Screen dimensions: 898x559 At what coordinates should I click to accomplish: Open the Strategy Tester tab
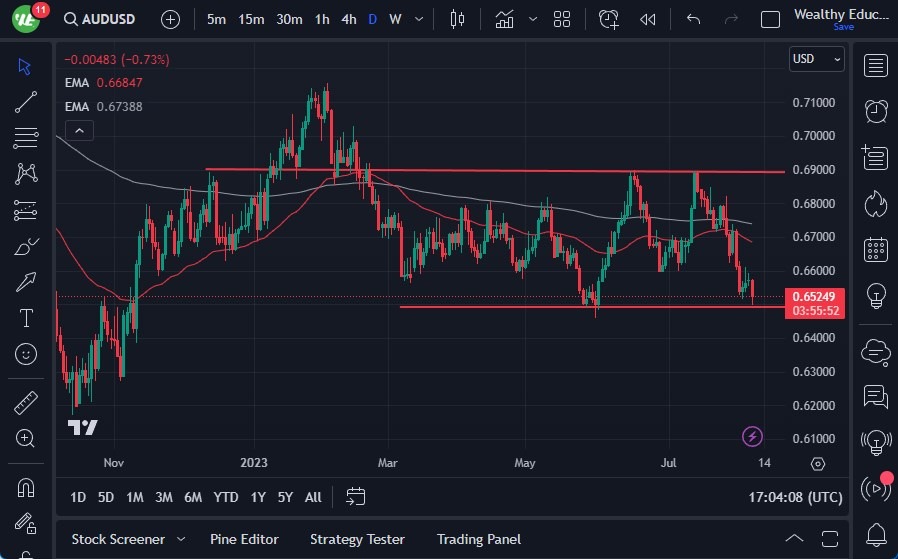pyautogui.click(x=357, y=539)
